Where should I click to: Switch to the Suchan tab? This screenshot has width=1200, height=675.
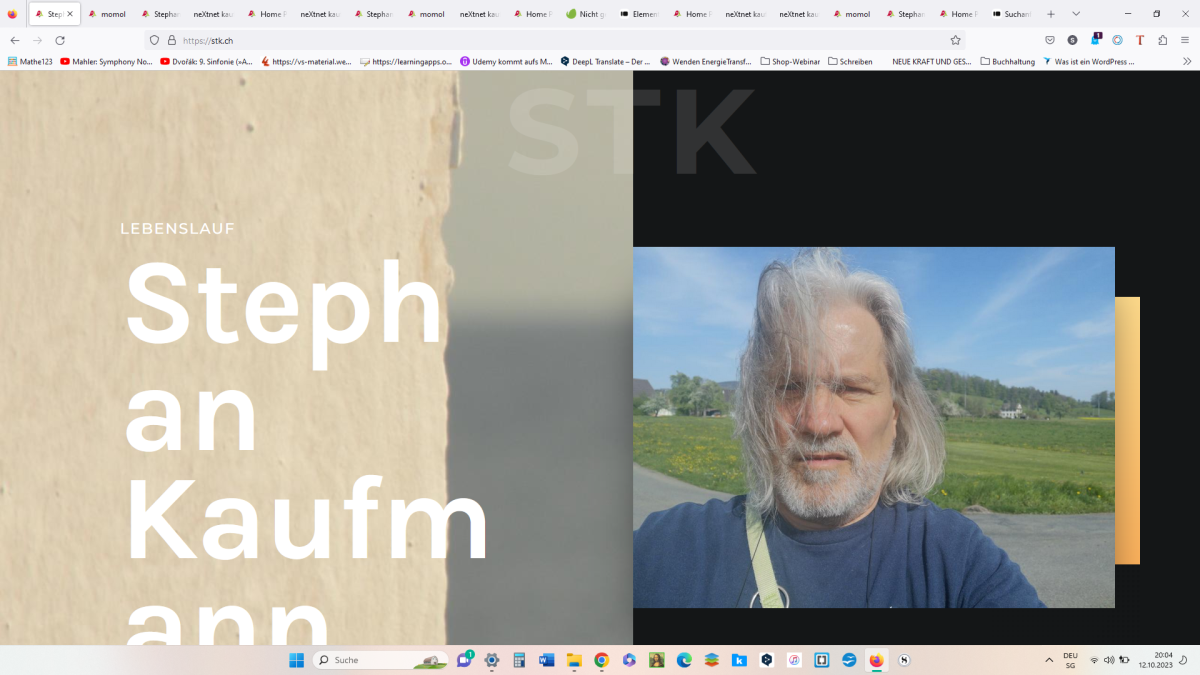[1012, 14]
